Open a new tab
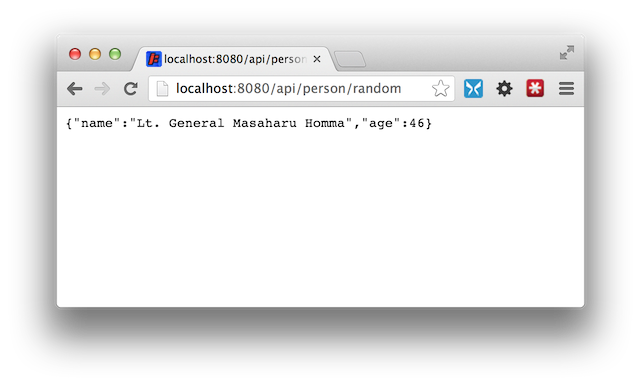641x386 pixels. pyautogui.click(x=350, y=59)
